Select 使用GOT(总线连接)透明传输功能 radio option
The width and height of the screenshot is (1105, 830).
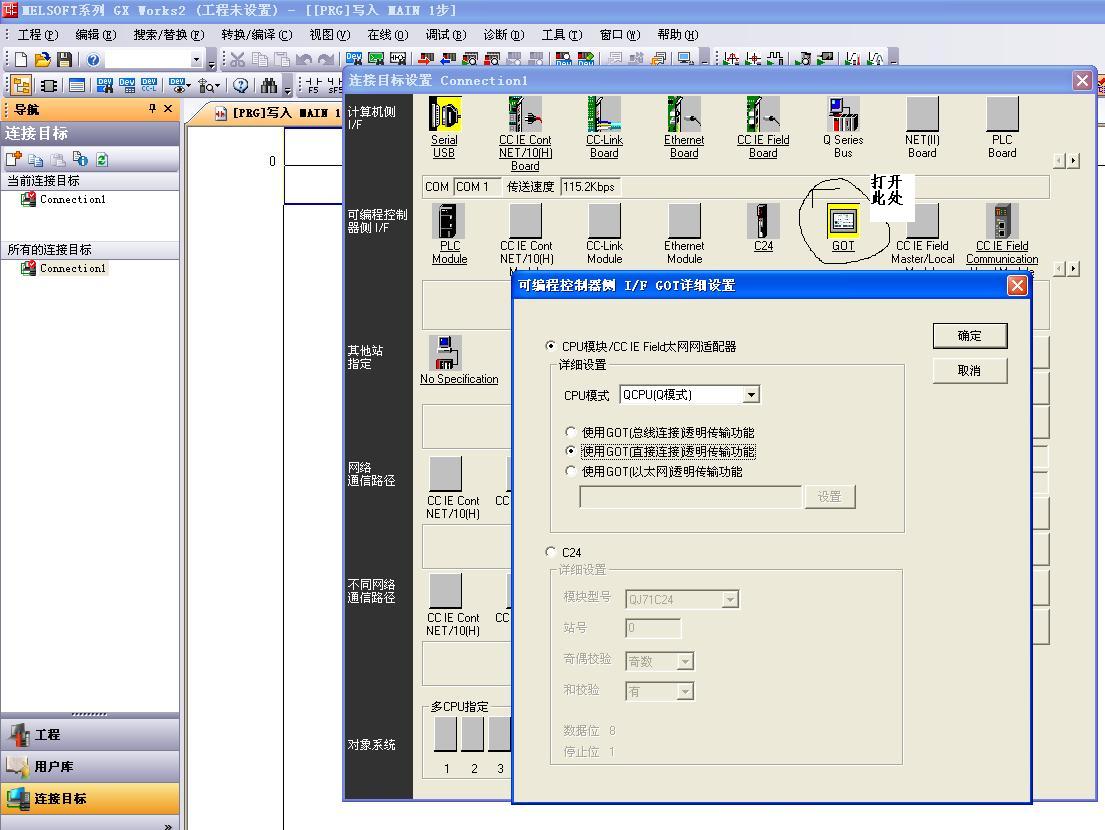tap(571, 433)
